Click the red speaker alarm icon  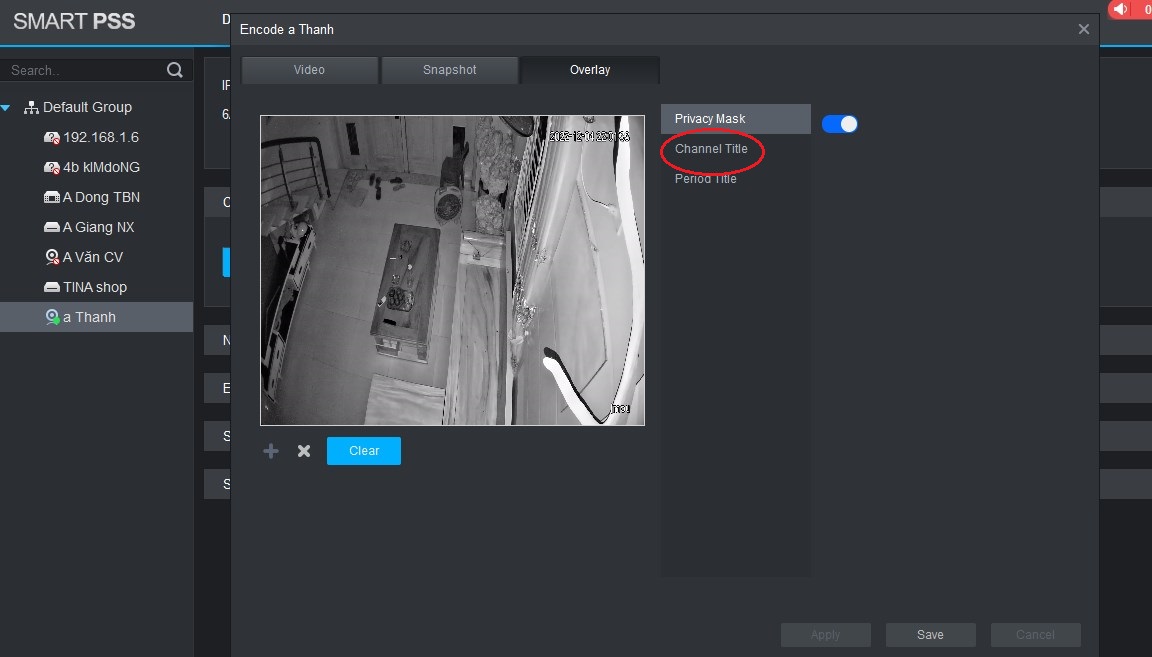(x=1120, y=9)
